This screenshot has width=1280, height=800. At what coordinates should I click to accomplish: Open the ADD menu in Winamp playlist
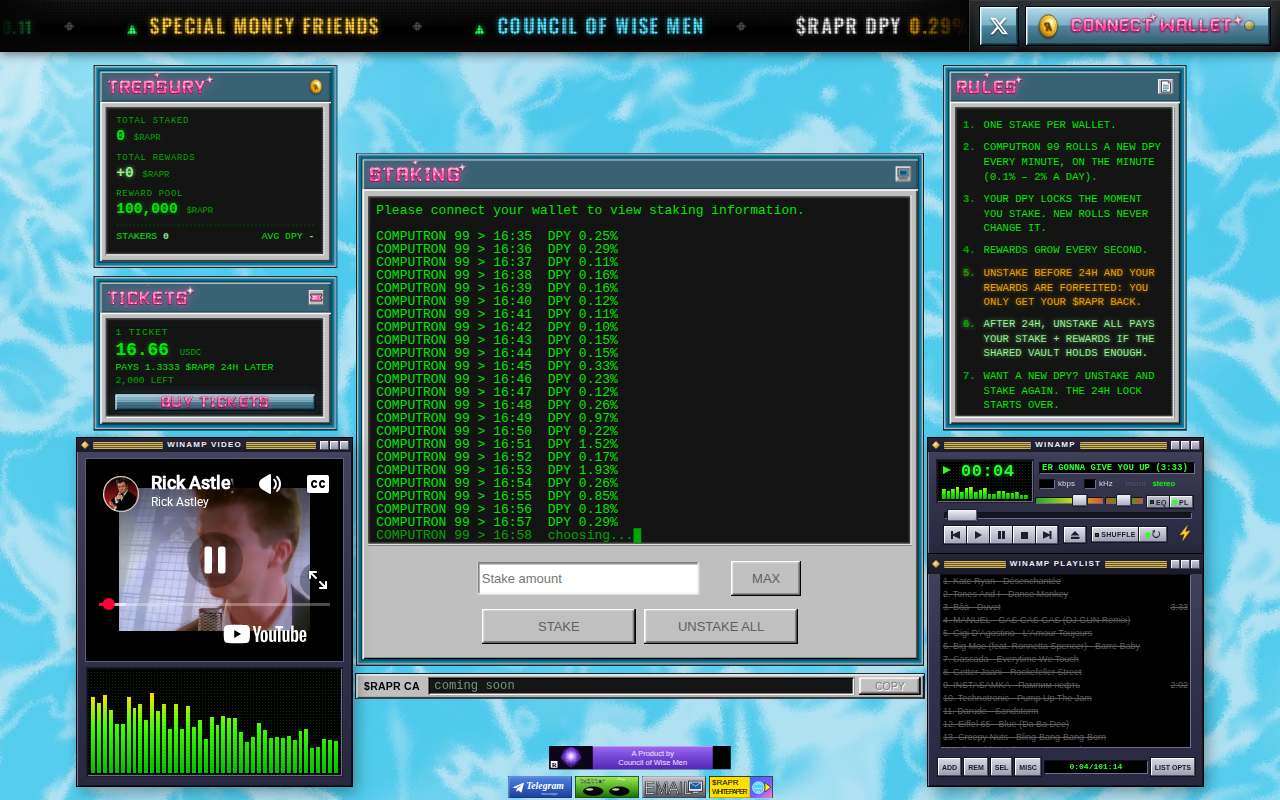click(949, 767)
